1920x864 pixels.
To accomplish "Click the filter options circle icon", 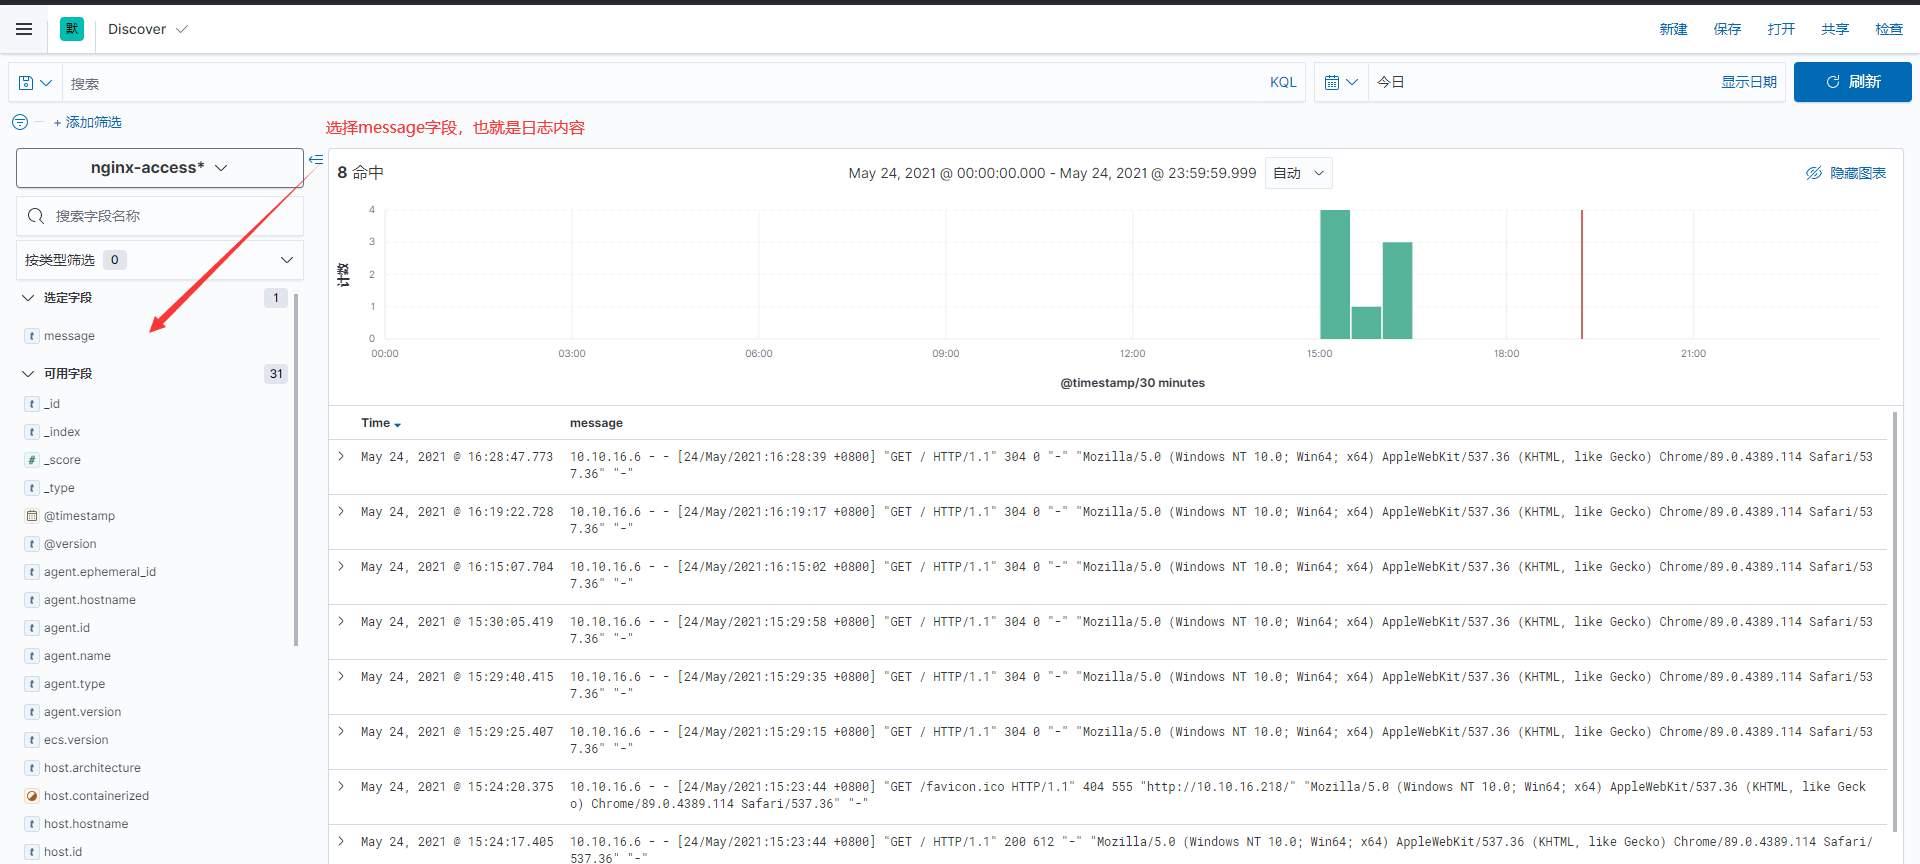I will (x=20, y=122).
